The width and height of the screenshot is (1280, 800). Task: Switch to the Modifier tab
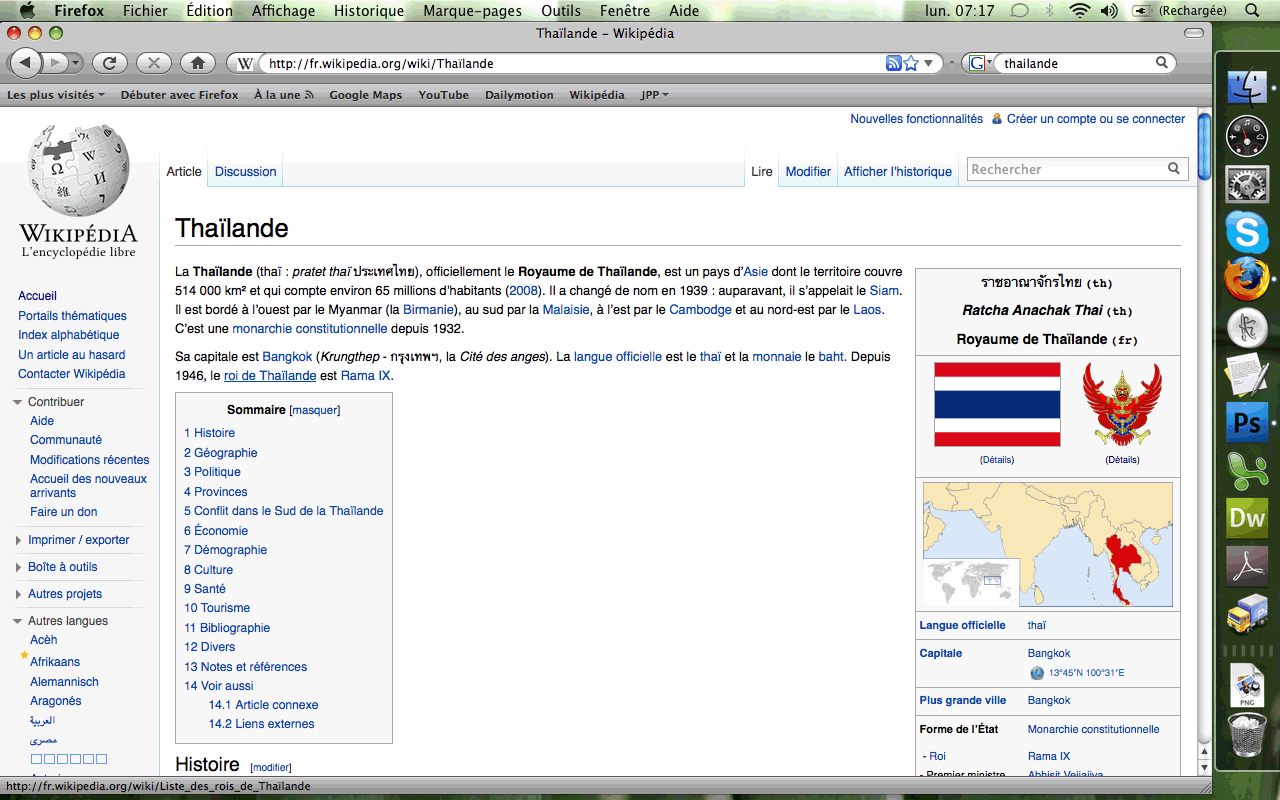pyautogui.click(x=808, y=172)
